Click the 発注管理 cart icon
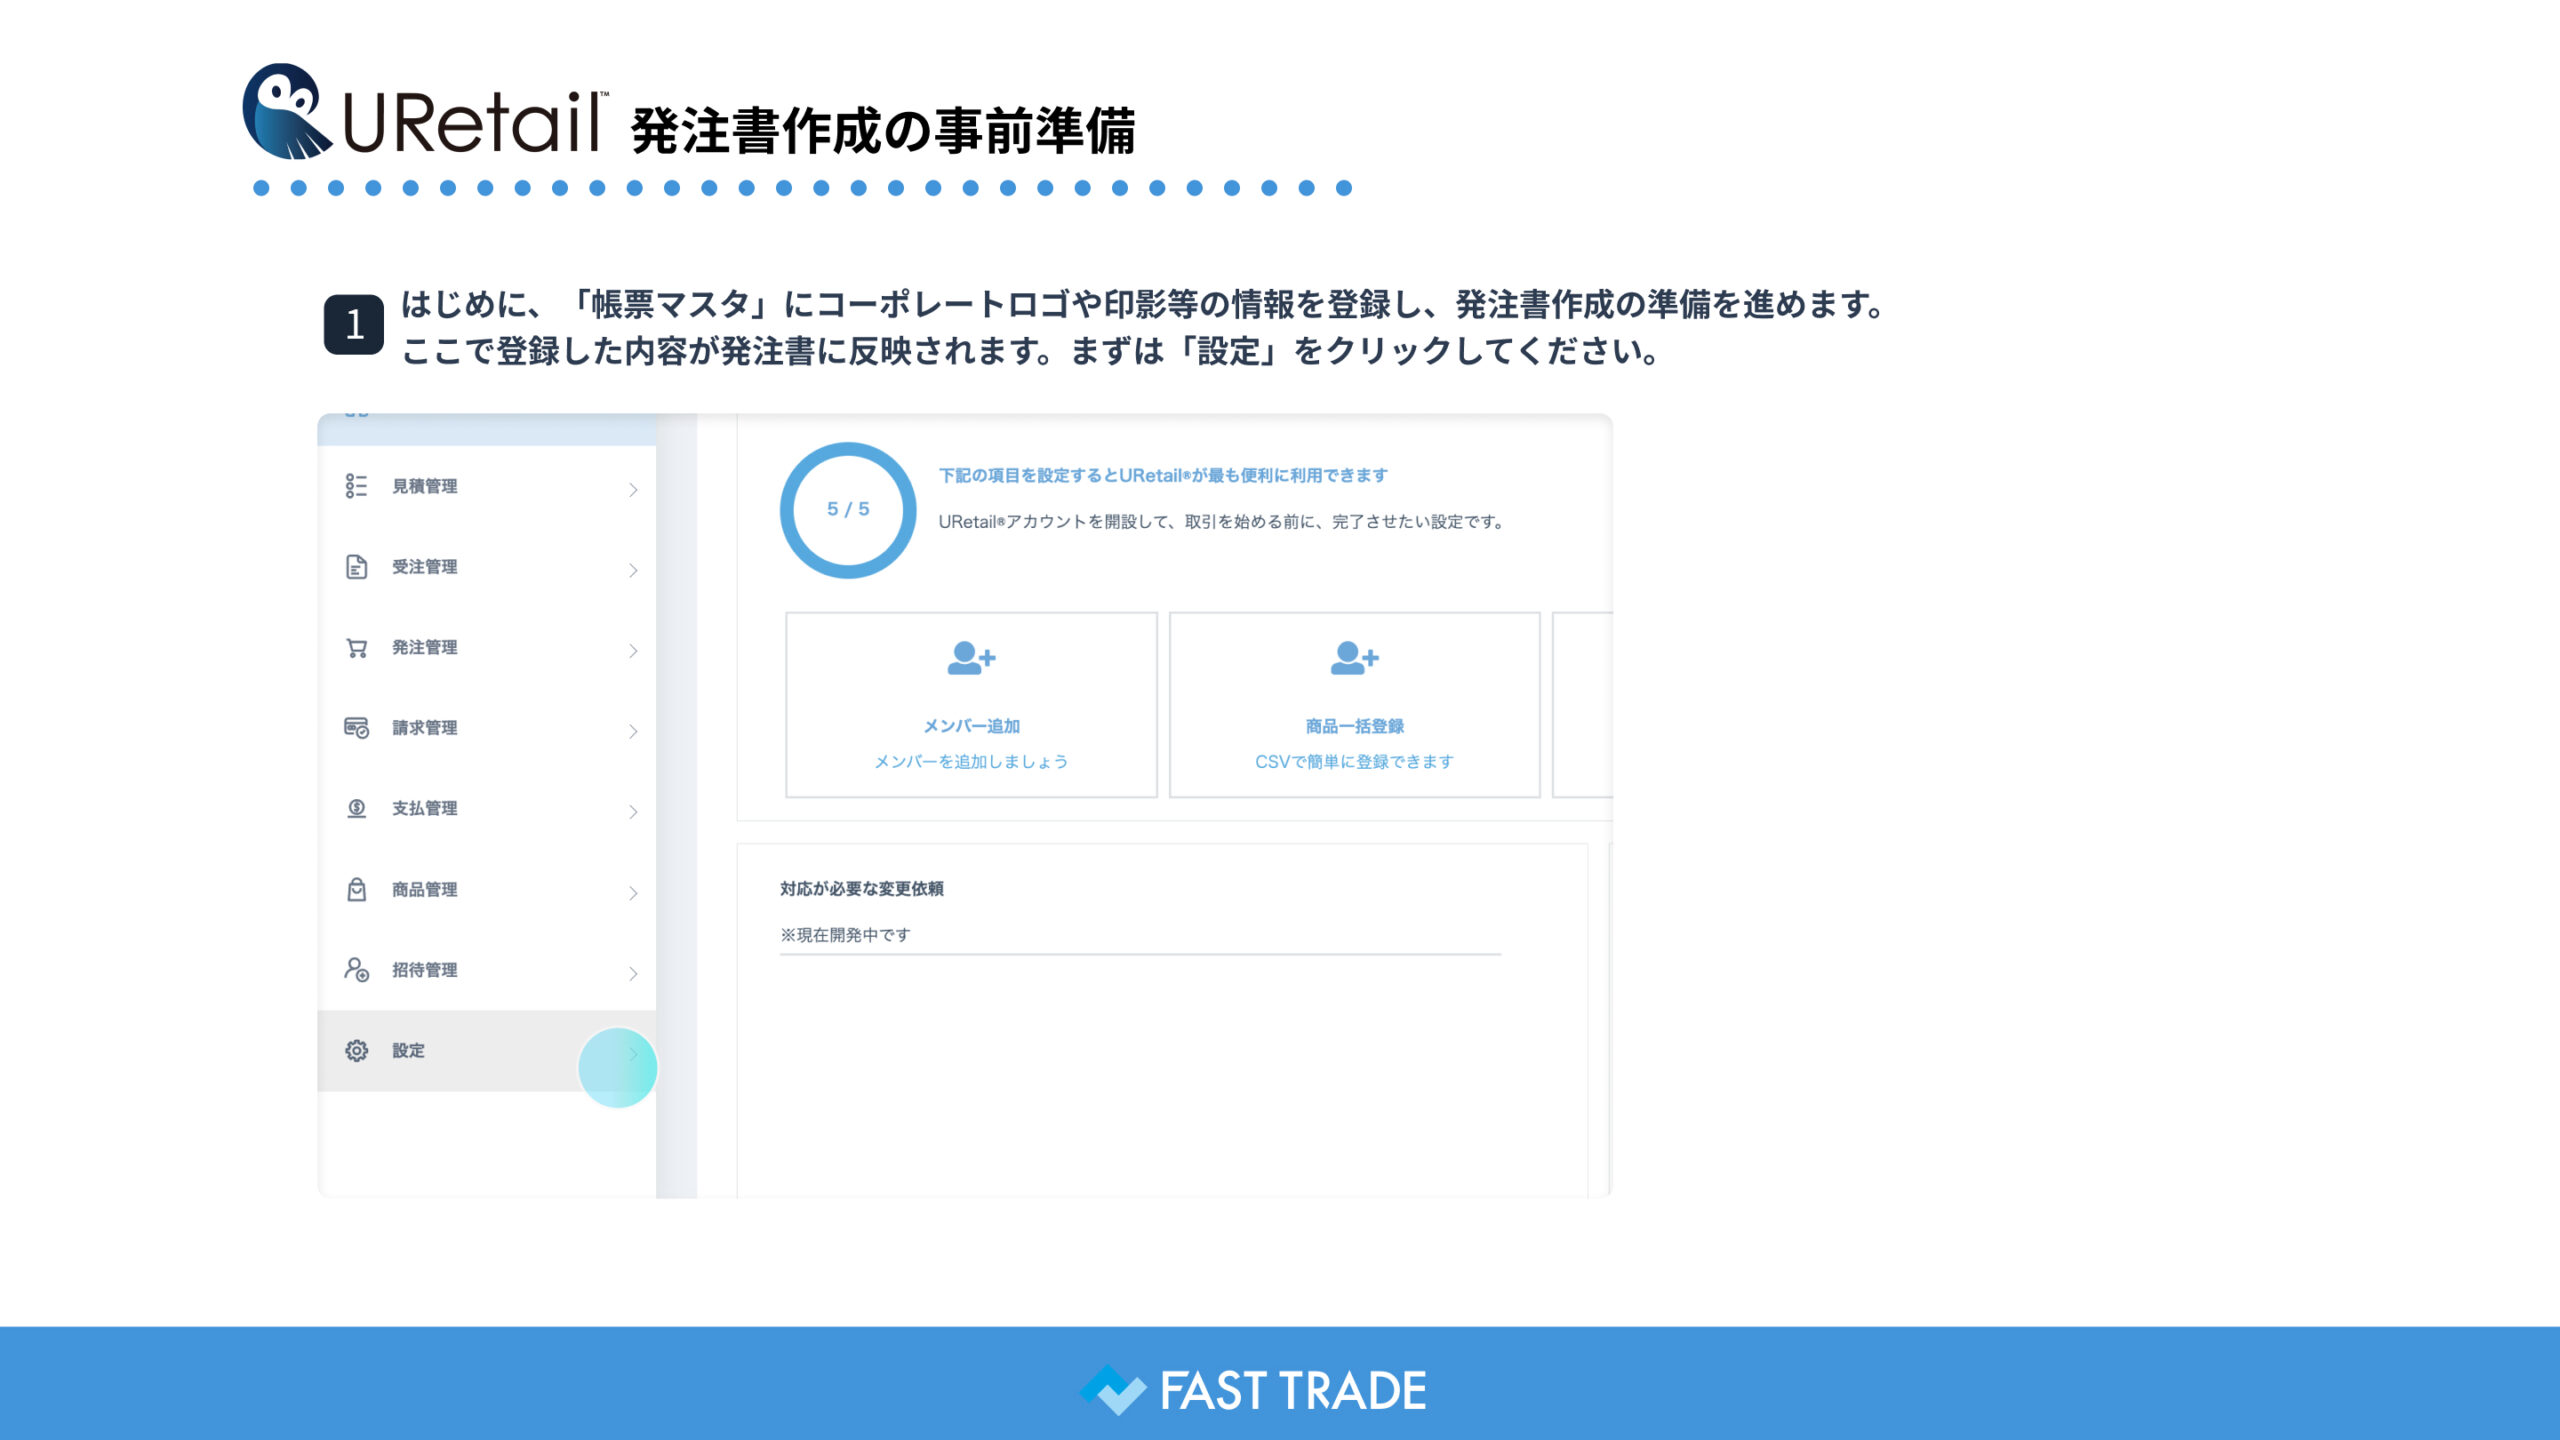The height and width of the screenshot is (1440, 2560). (x=356, y=648)
